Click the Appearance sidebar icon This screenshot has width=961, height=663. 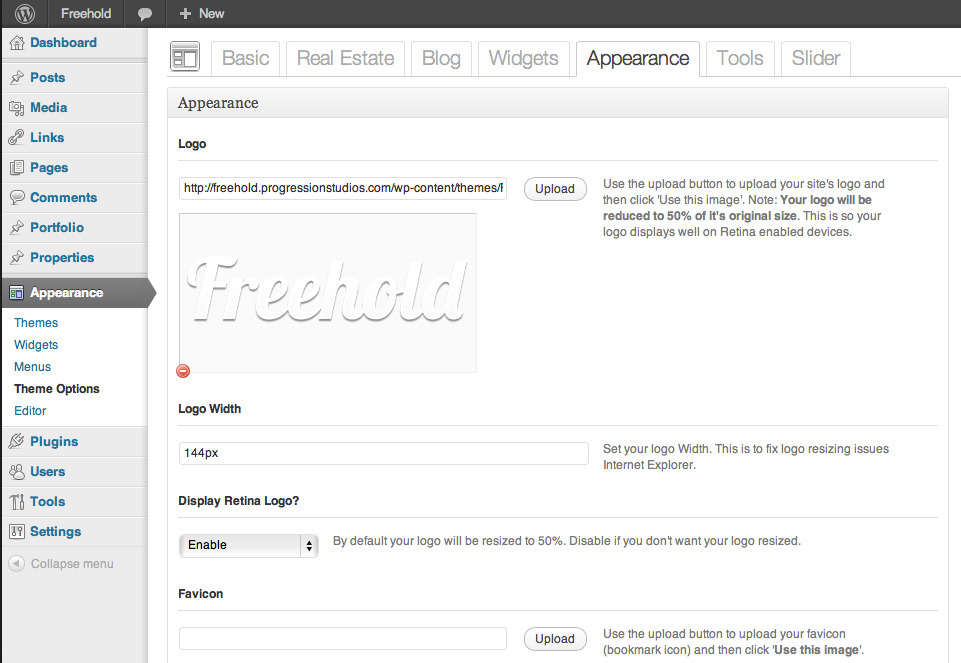[x=17, y=293]
